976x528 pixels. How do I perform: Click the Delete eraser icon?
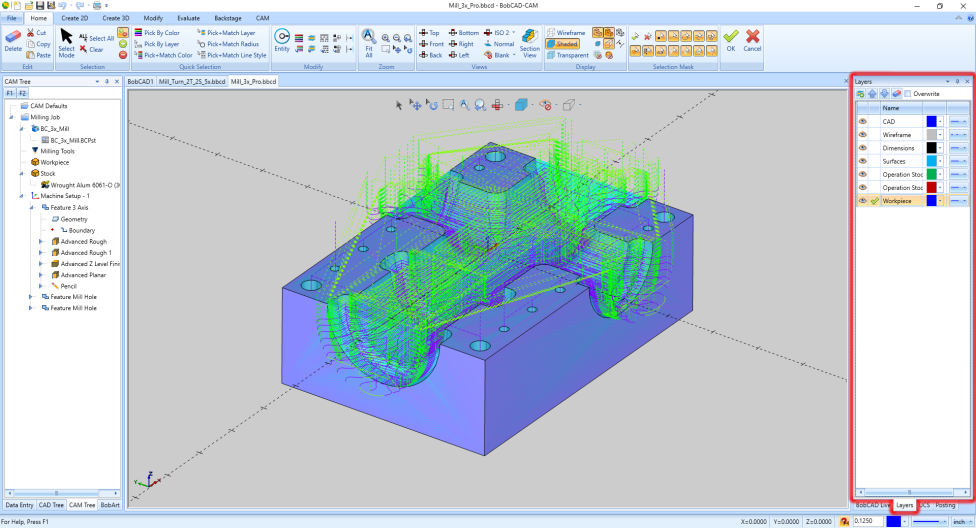12,37
